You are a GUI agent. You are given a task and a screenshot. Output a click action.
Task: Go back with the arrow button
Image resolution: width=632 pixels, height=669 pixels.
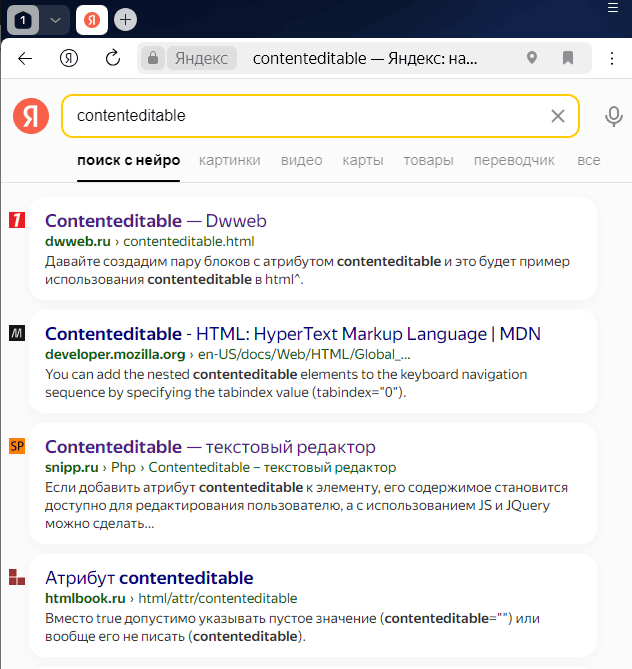tap(25, 58)
